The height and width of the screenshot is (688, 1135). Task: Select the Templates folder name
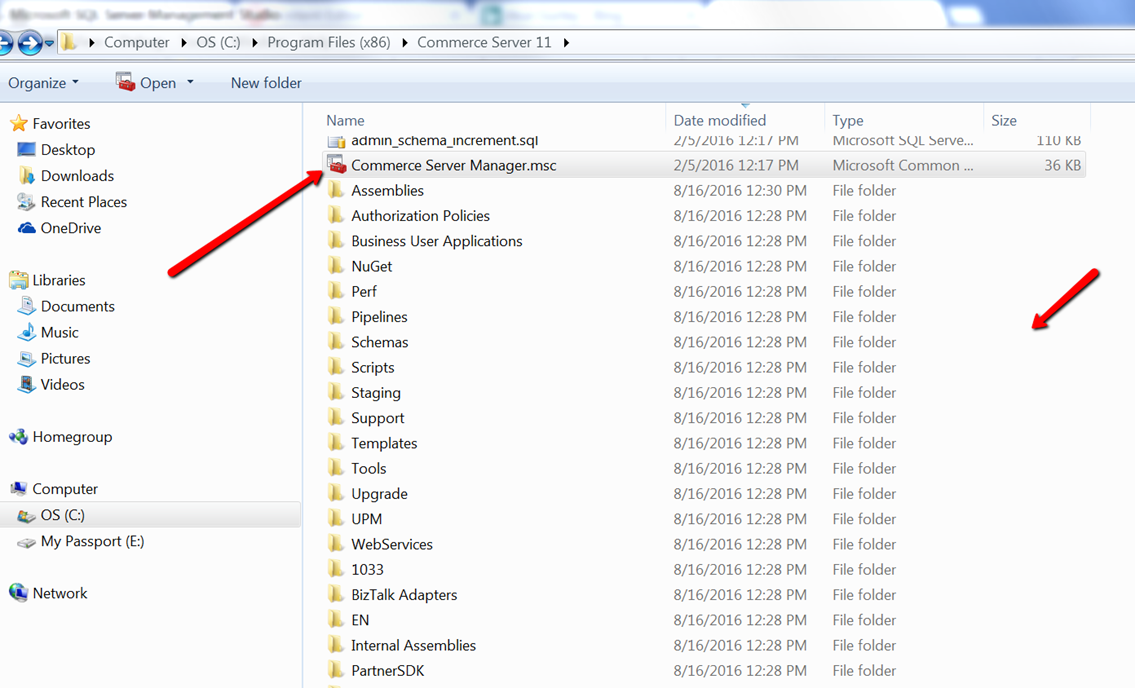tap(384, 443)
